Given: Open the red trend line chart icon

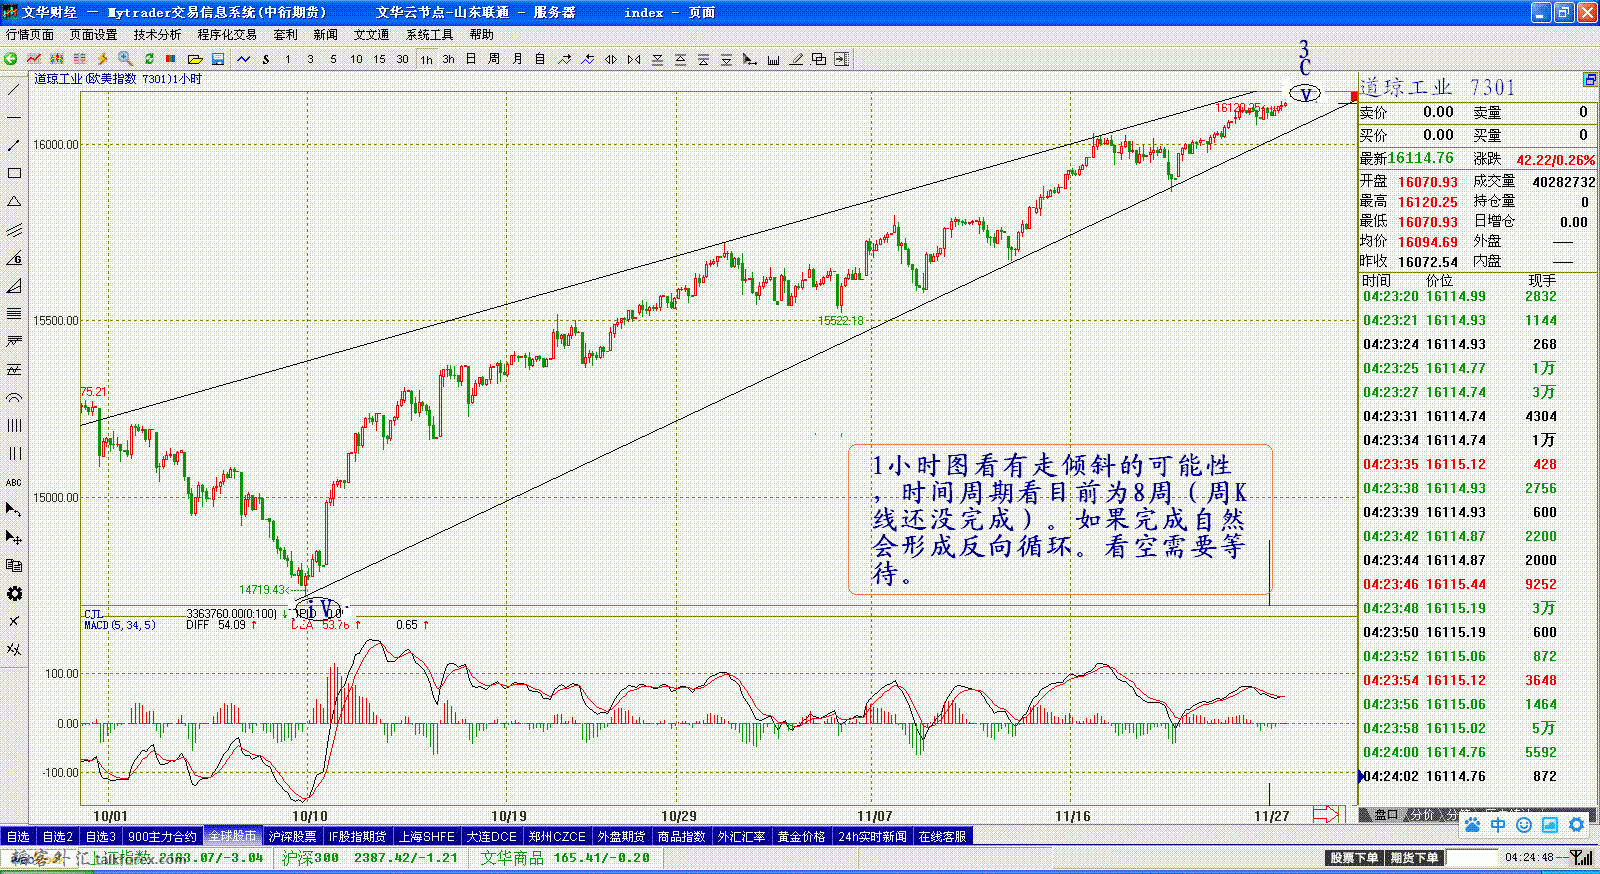Looking at the screenshot, I should [34, 59].
